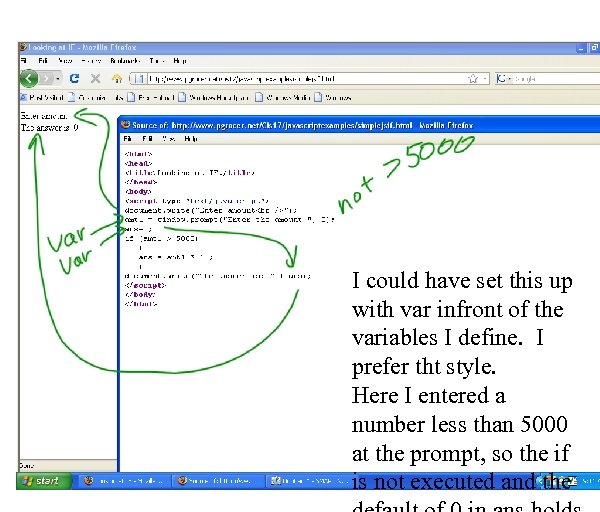This screenshot has width=600, height=512.
Task: Open Tools menu in main Firefox window
Action: point(157,61)
